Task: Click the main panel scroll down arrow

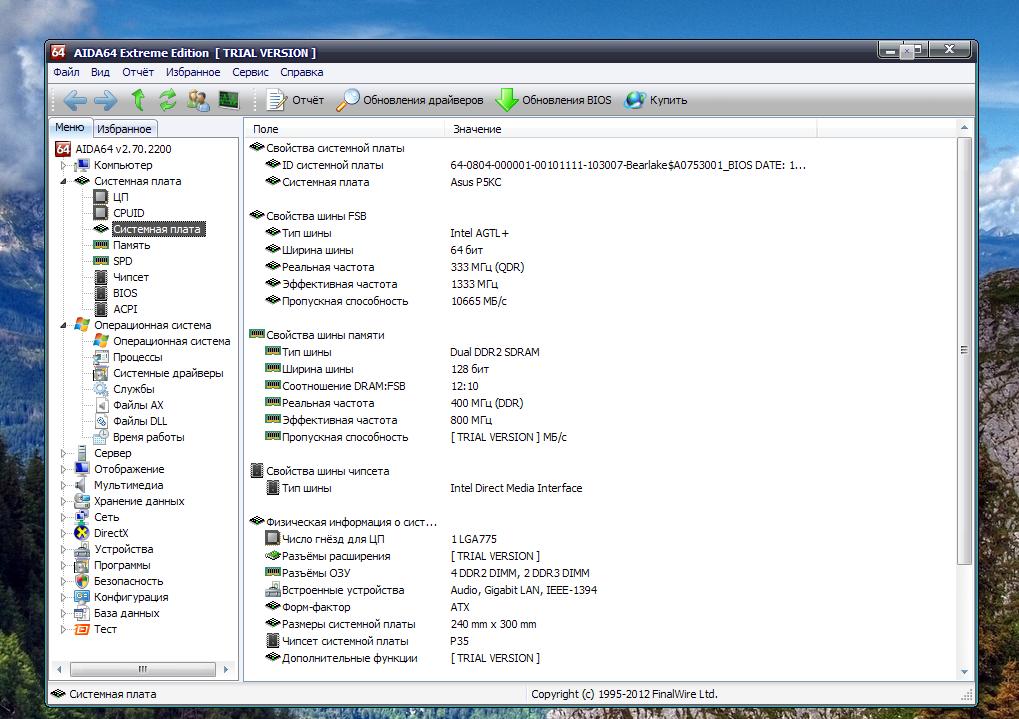Action: 964,672
